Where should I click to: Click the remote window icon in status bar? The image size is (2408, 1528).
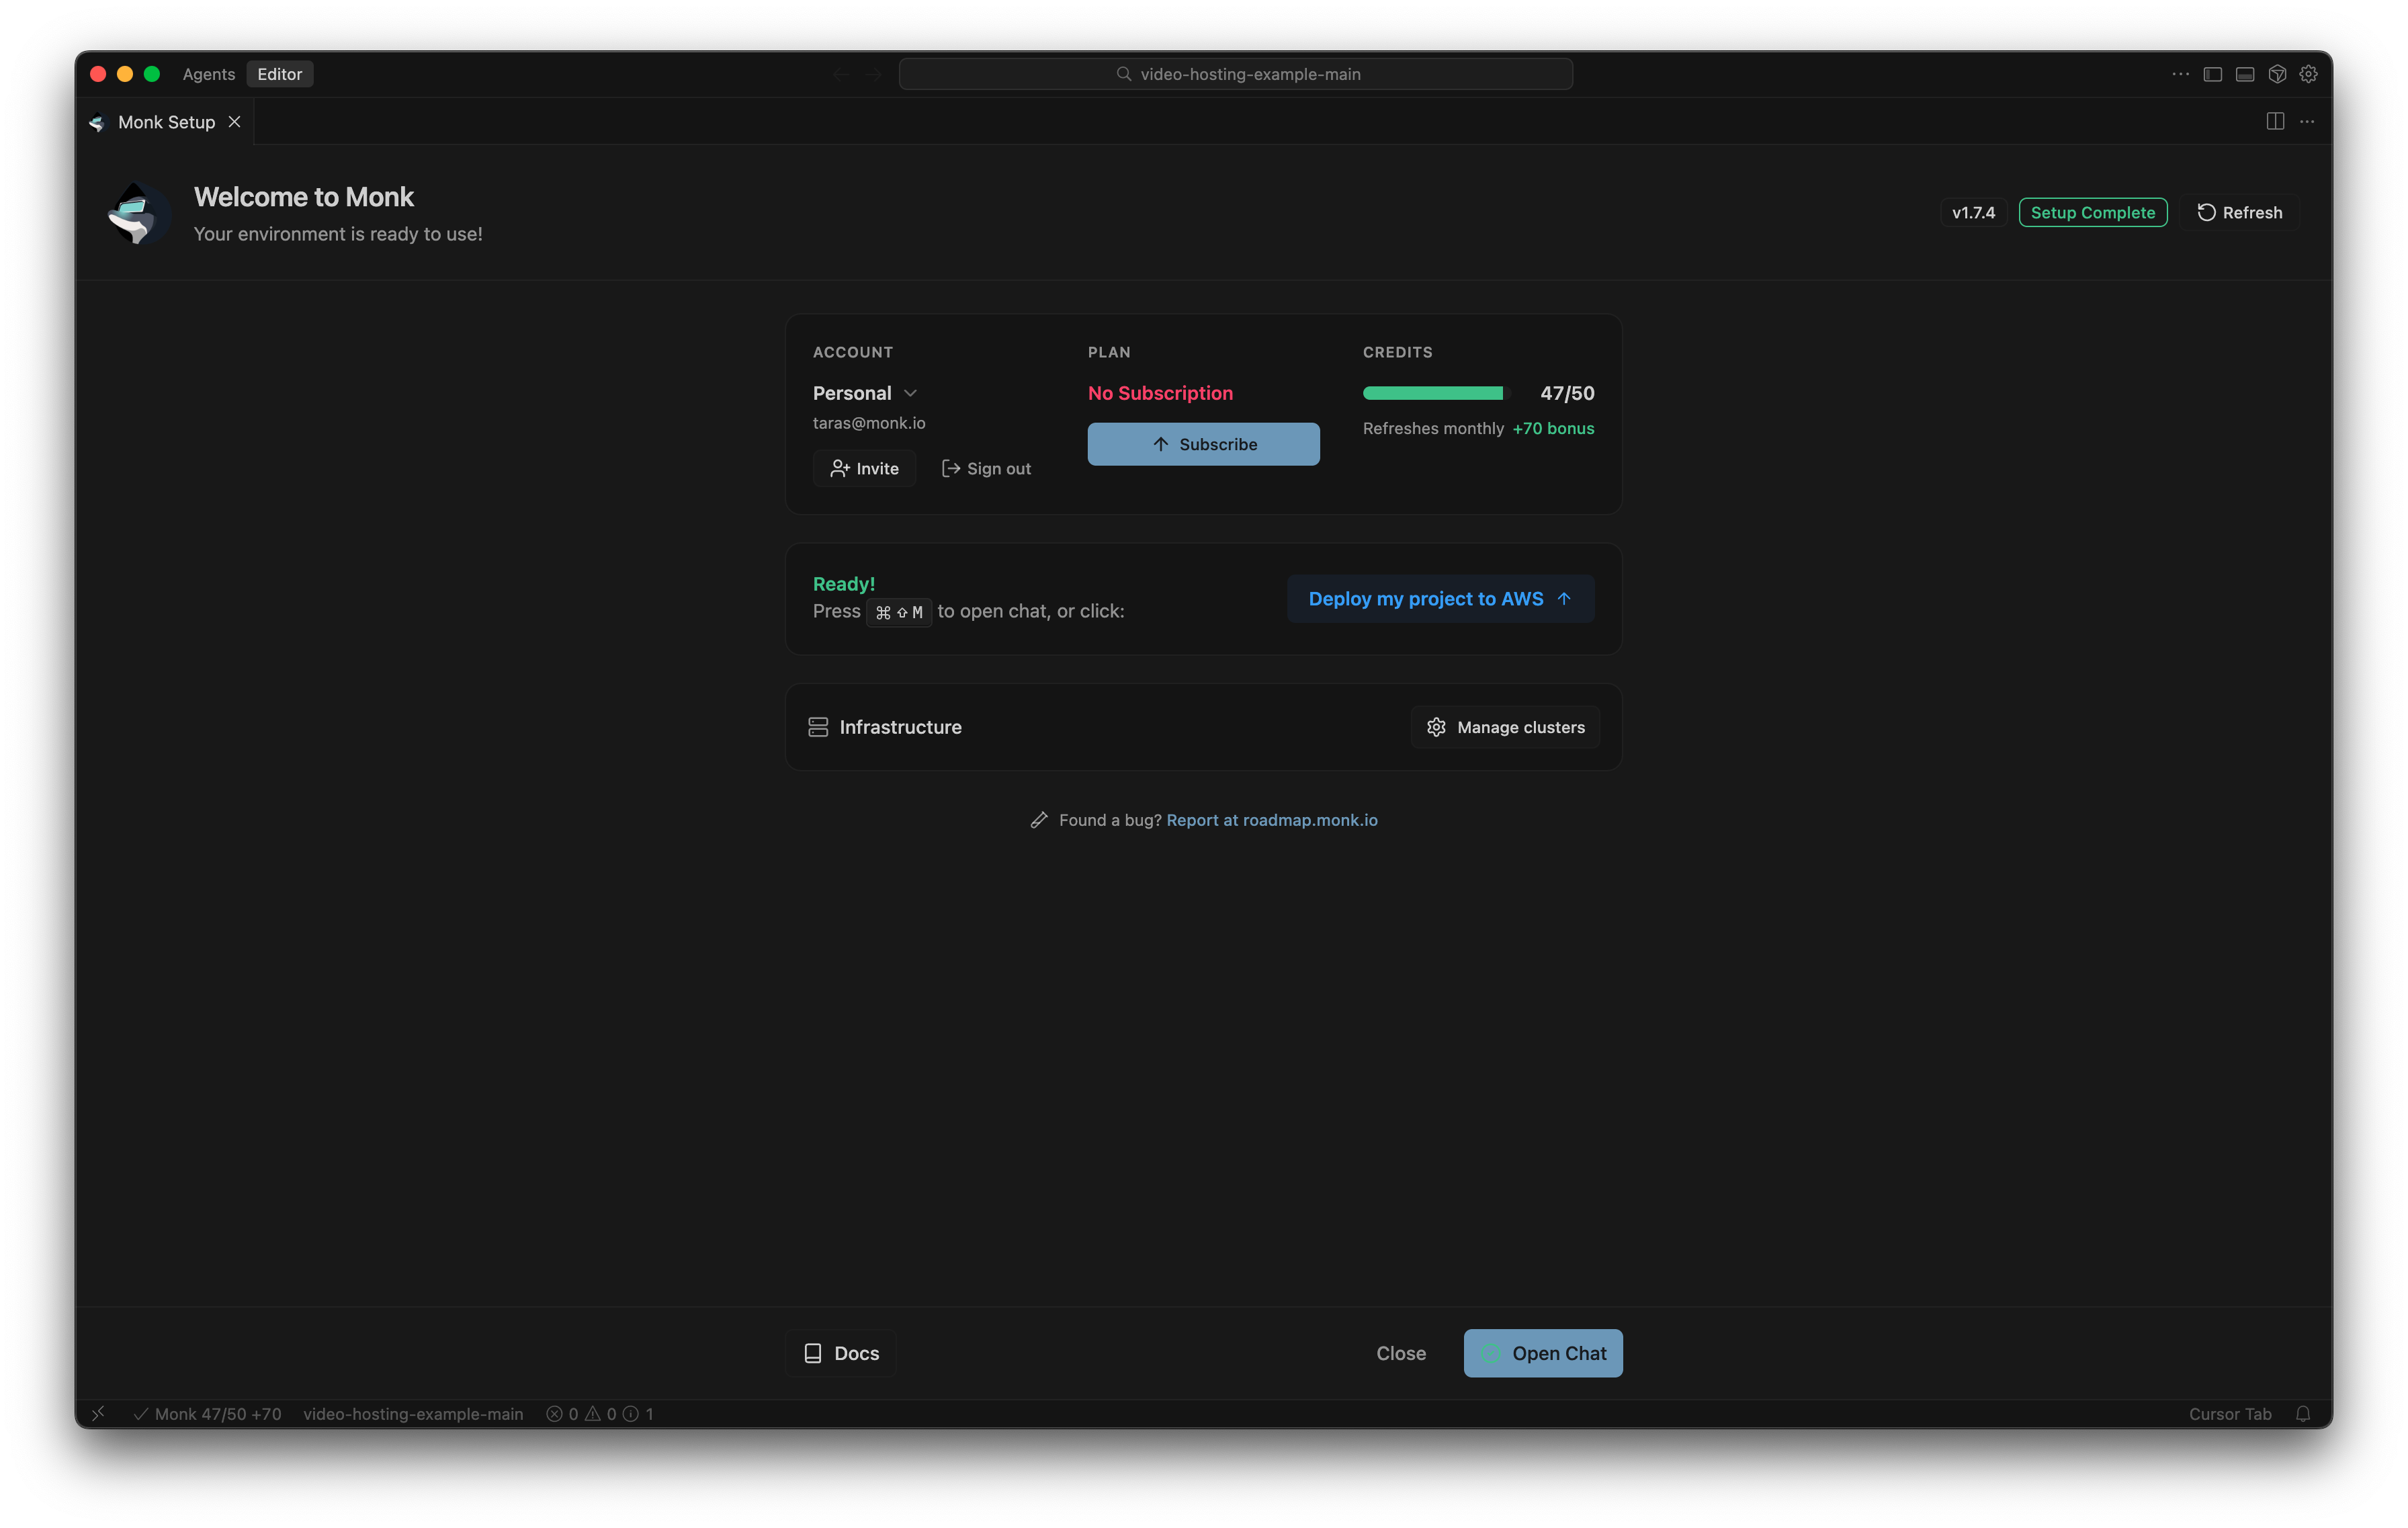click(x=98, y=1413)
